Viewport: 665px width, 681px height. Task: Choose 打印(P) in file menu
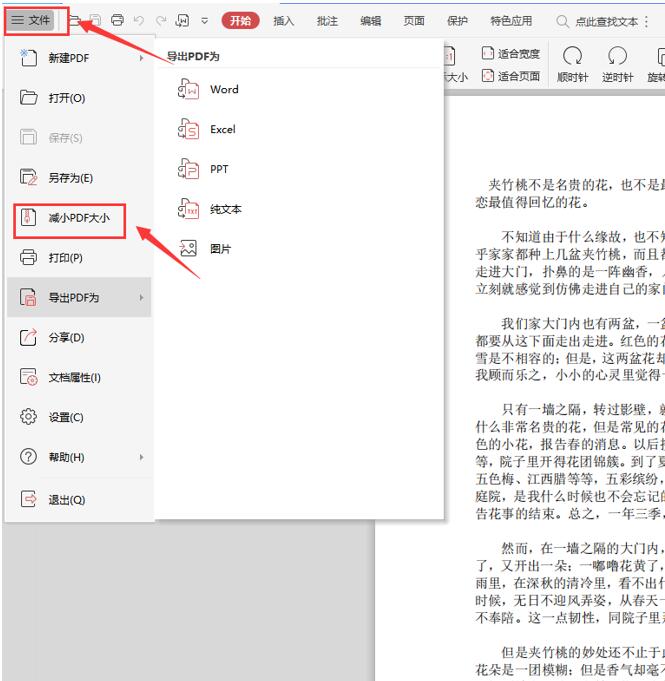point(79,258)
